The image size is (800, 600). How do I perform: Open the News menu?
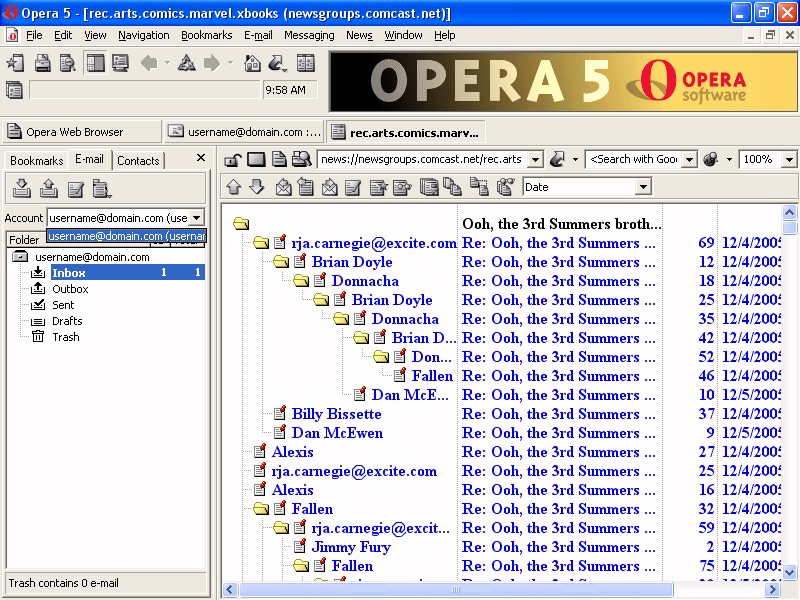pyautogui.click(x=359, y=35)
